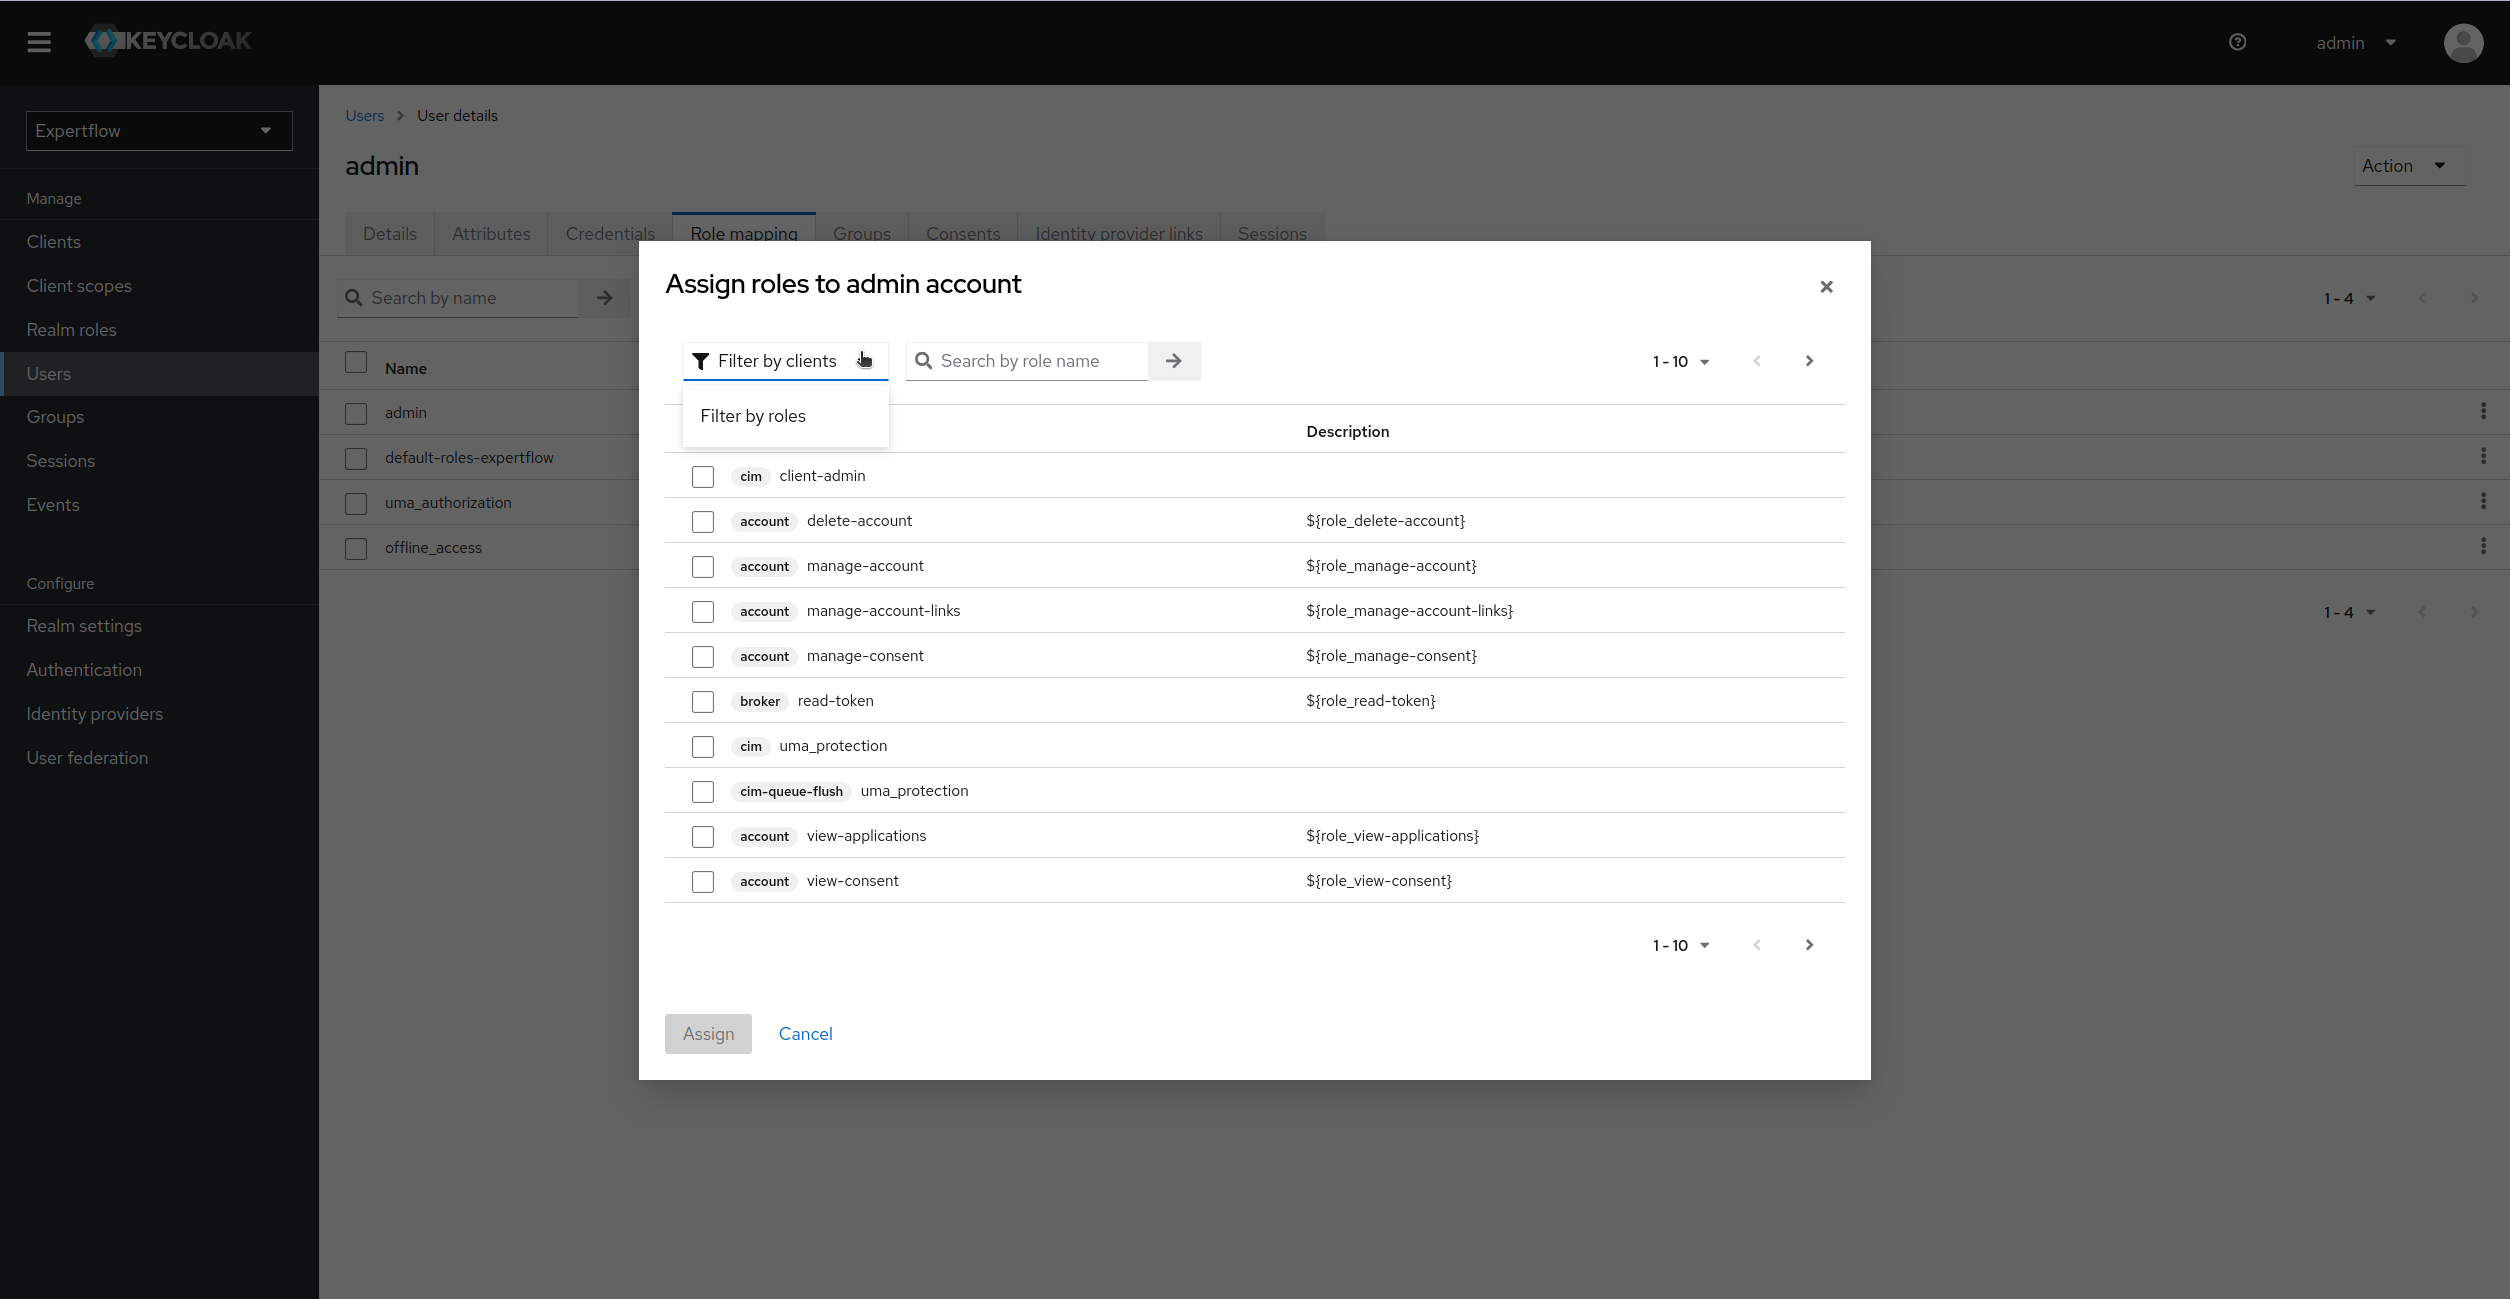Open the Action dropdown

[2409, 165]
